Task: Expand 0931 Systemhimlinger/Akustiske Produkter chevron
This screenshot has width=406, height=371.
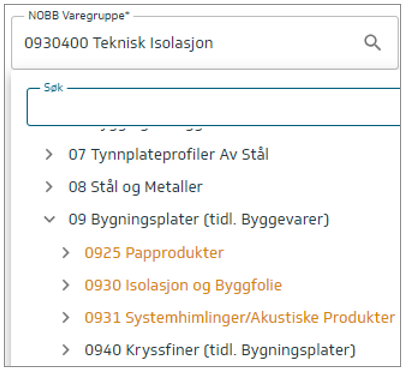Action: (x=66, y=317)
